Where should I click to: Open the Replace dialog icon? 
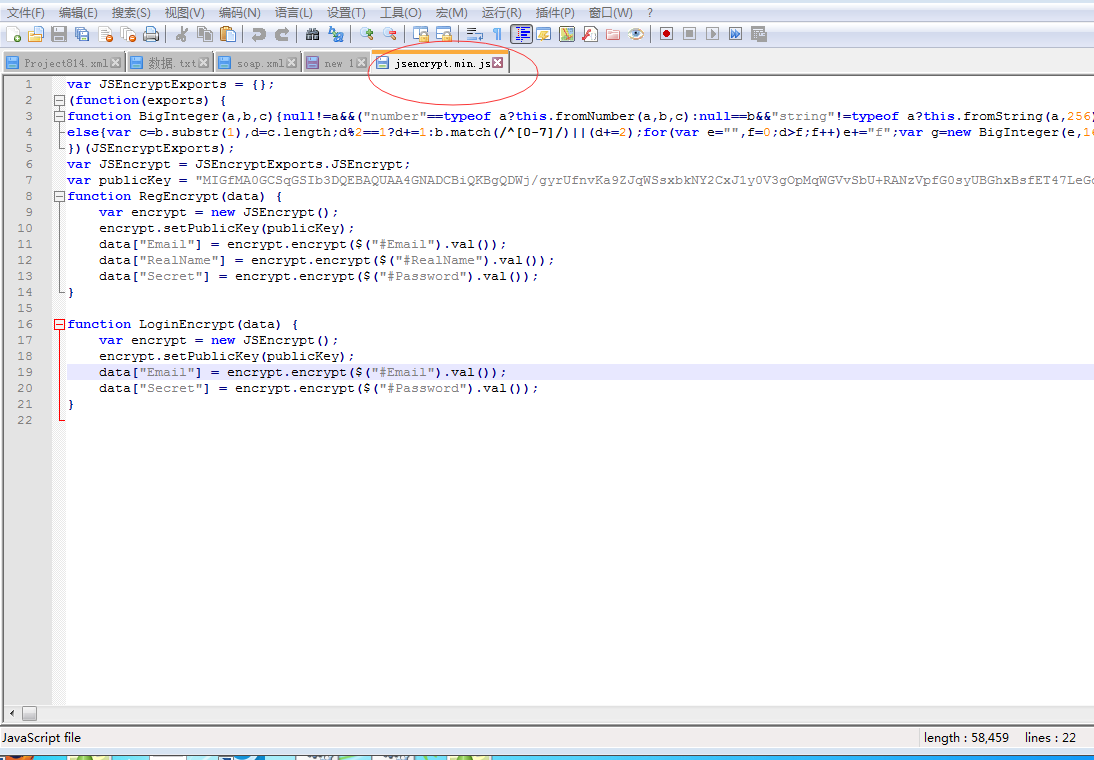(x=336, y=33)
